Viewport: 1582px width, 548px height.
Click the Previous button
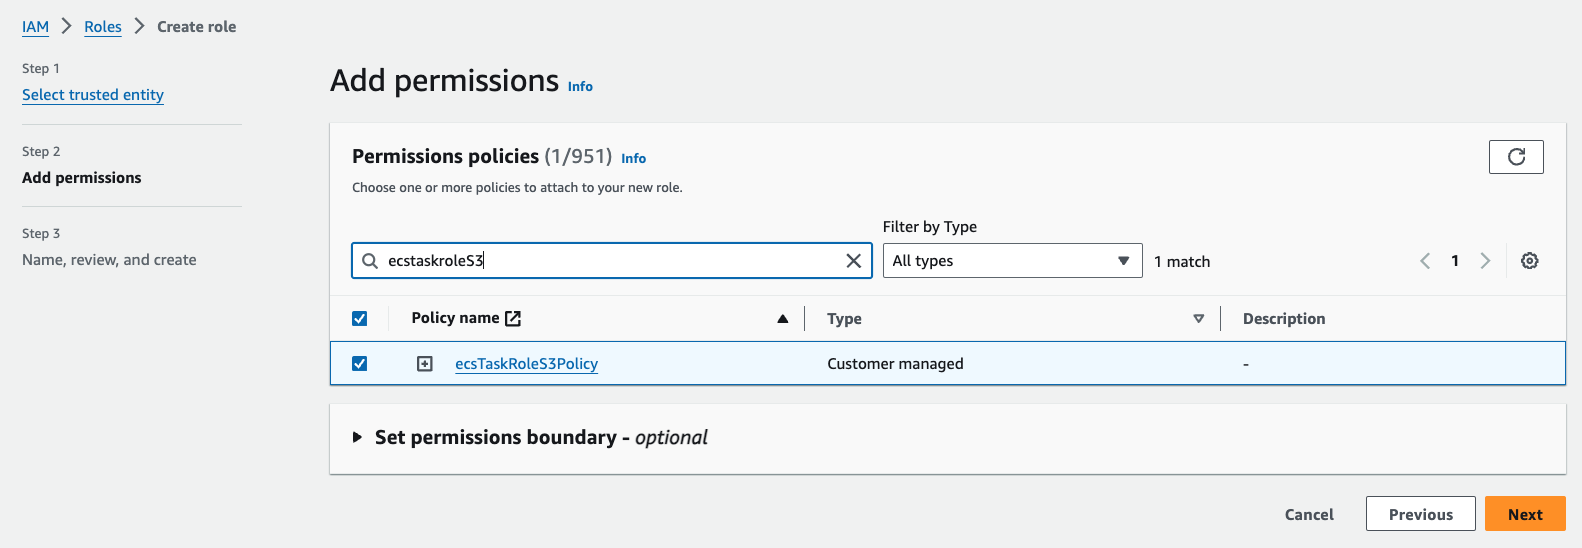point(1420,514)
